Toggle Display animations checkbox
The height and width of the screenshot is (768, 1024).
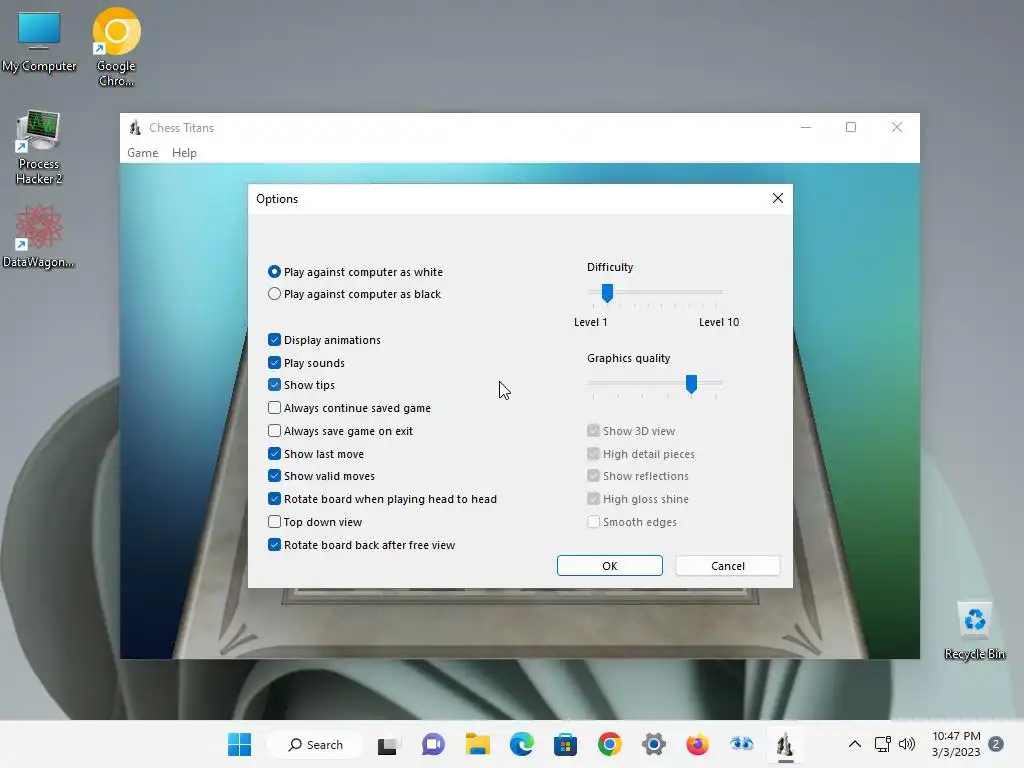click(x=274, y=340)
